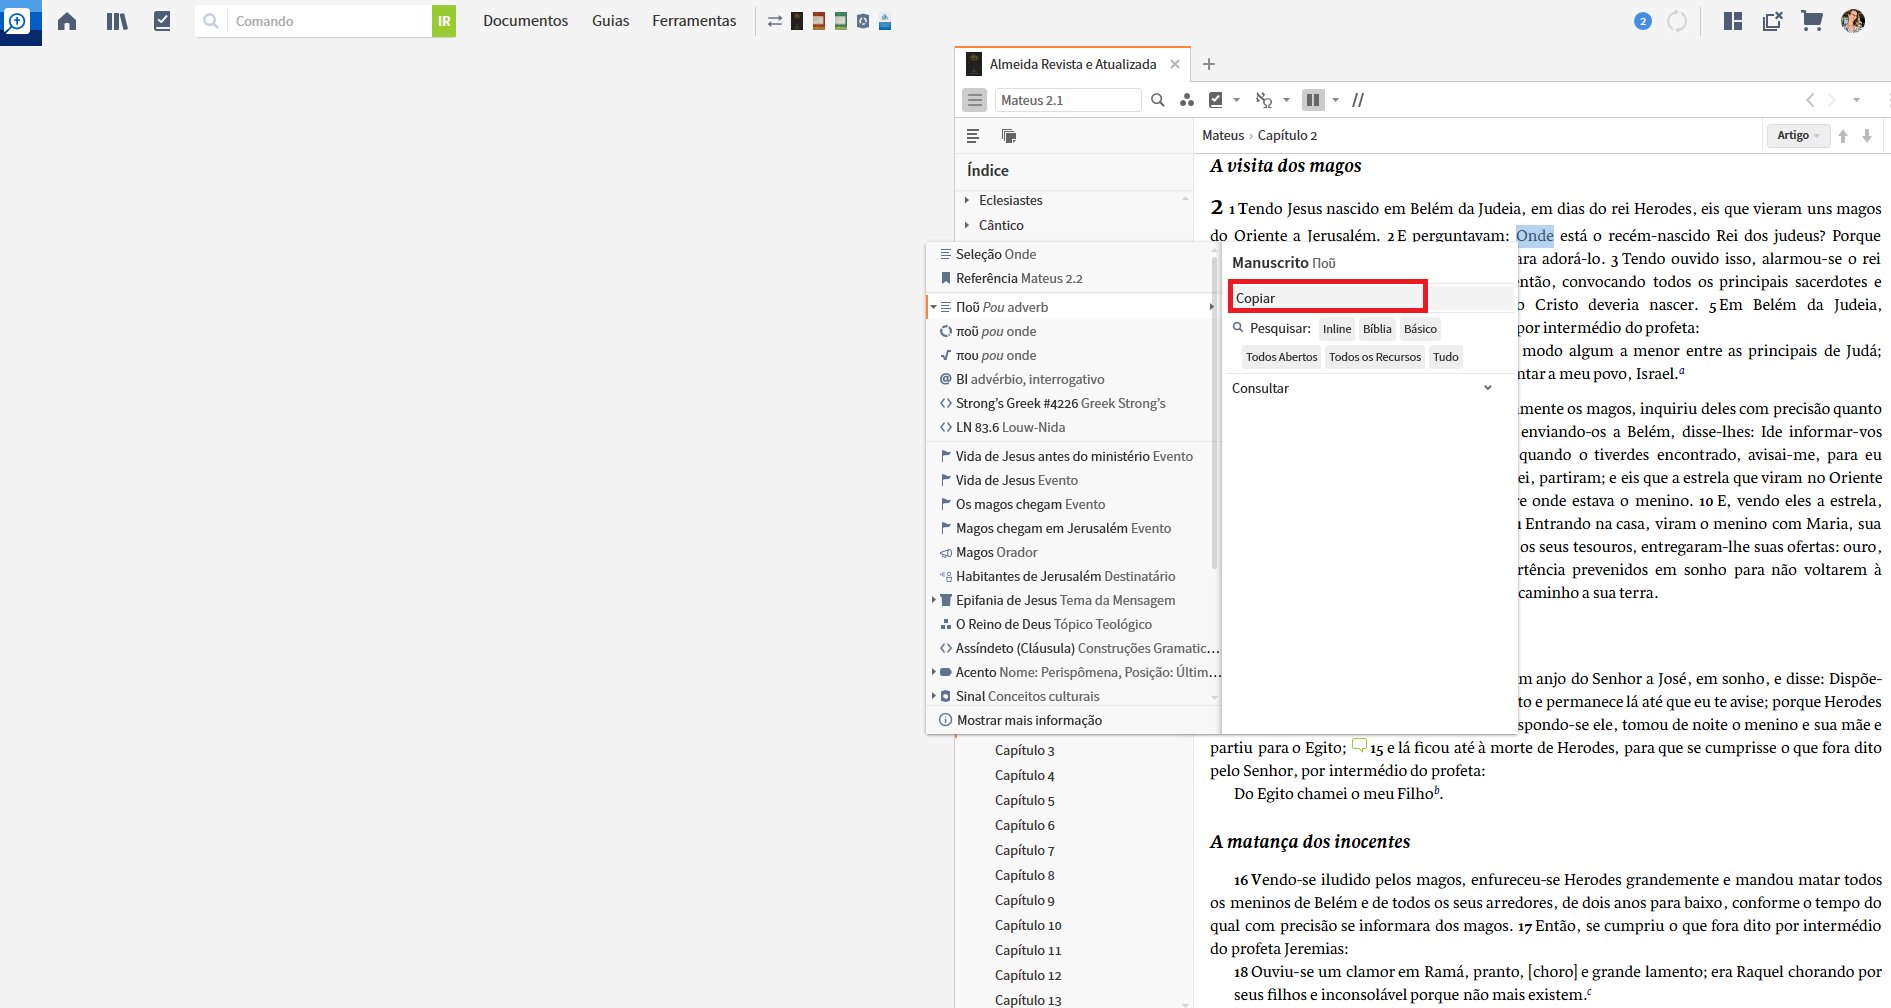Open the Artigo dropdown
1891x1008 pixels.
coord(1797,136)
